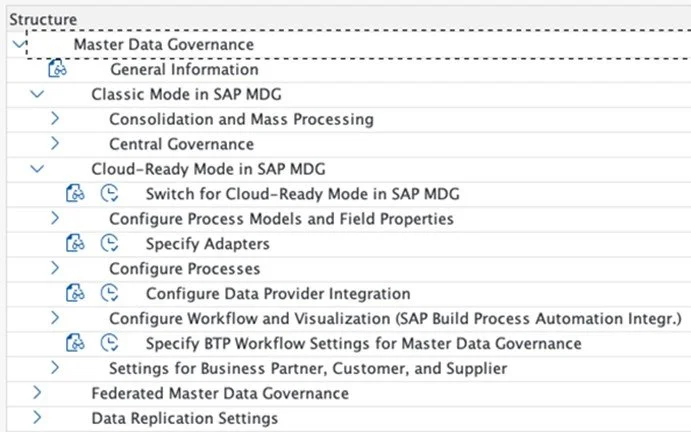Collapse Cloud-Ready Mode in SAP MDG
Viewport: 691px width, 432px height.
[x=37, y=169]
